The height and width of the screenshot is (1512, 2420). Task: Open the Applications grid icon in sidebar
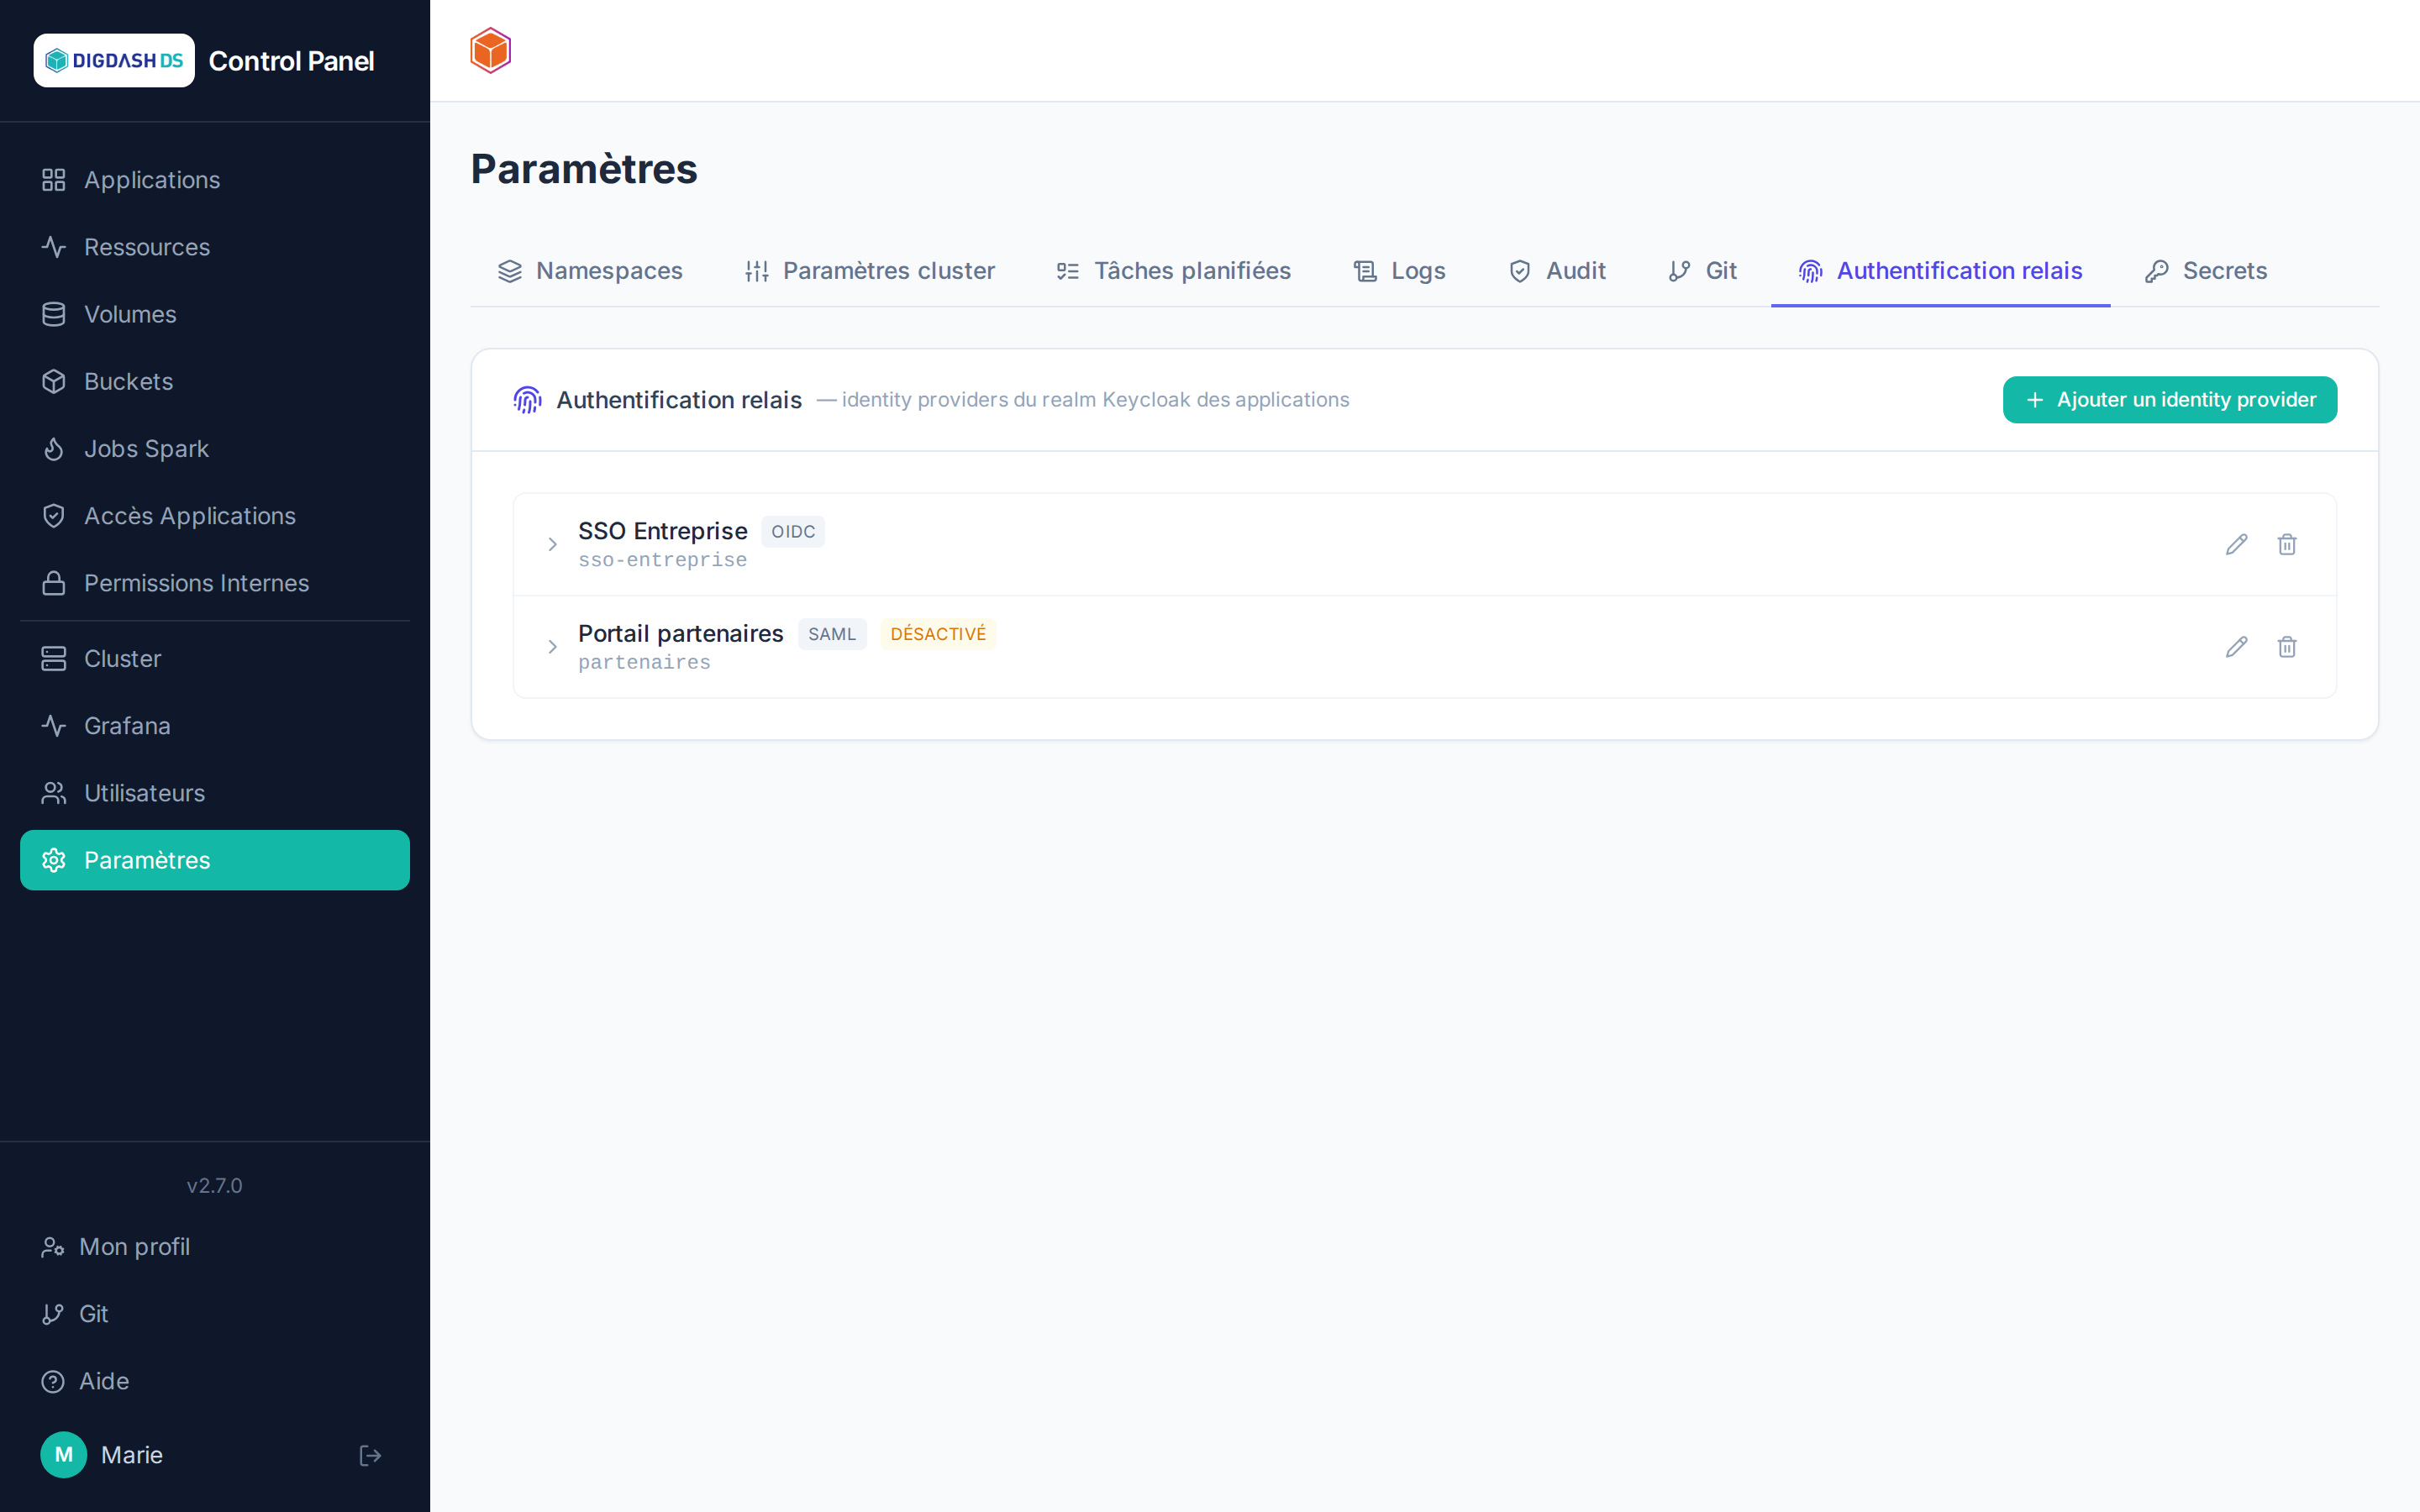click(x=54, y=180)
